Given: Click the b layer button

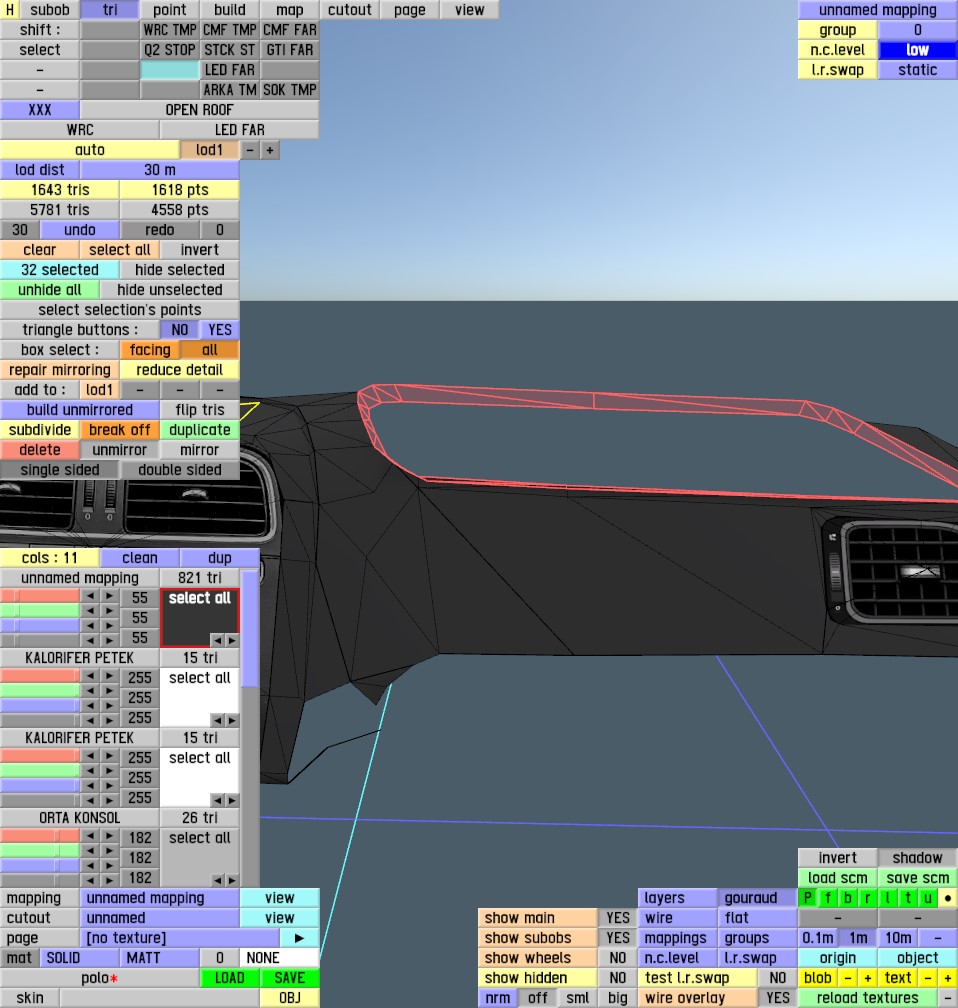Looking at the screenshot, I should (x=848, y=897).
